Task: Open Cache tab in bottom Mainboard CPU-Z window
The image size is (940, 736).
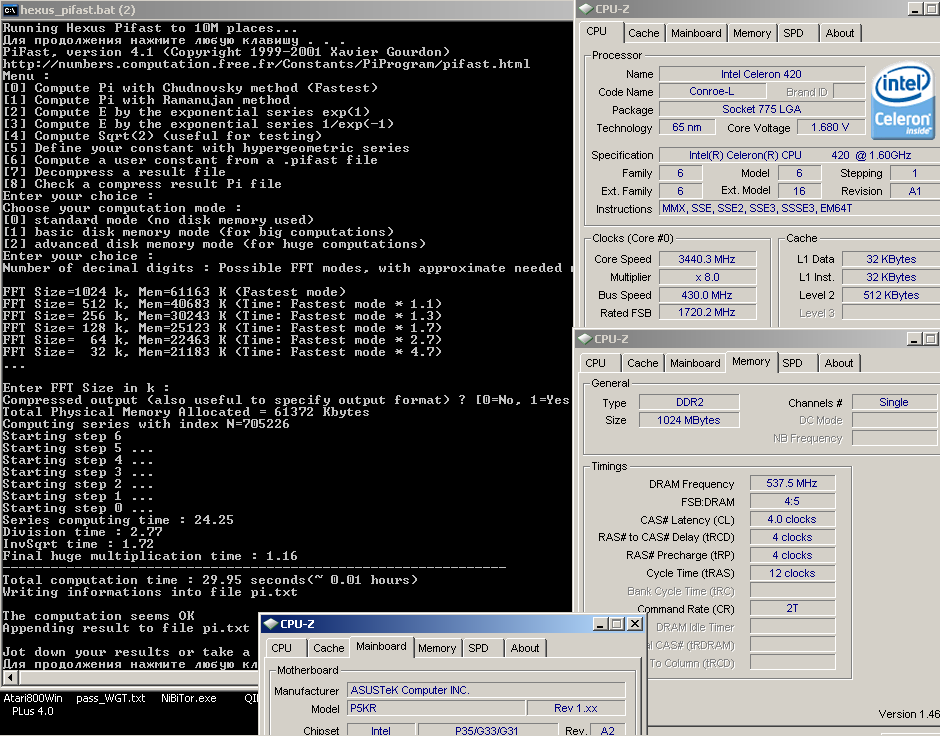Action: pyautogui.click(x=329, y=648)
